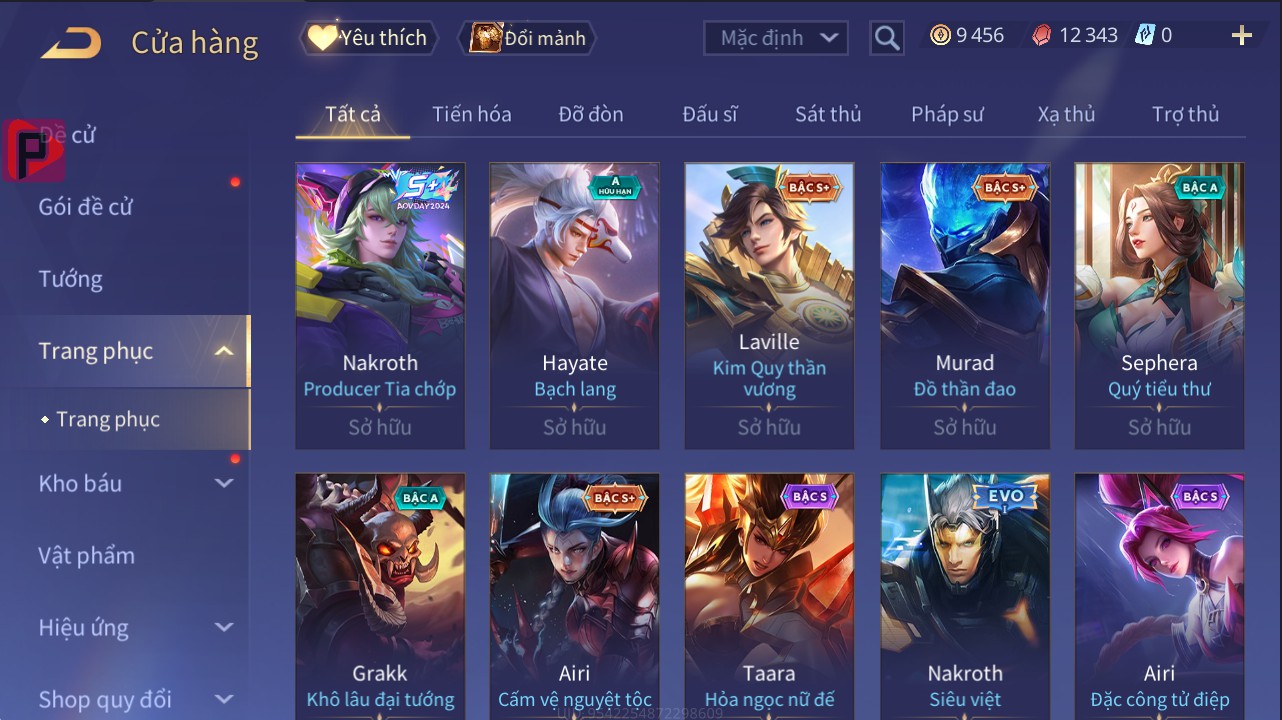Expand the Hiệu ứng sidebar section
1282x720 pixels.
coord(224,627)
